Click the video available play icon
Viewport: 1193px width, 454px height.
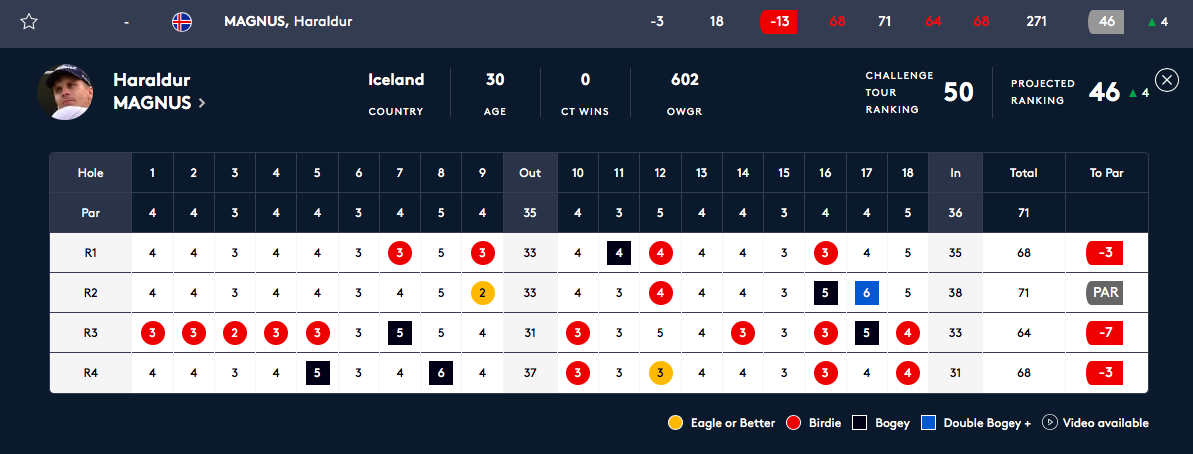pyautogui.click(x=1050, y=423)
